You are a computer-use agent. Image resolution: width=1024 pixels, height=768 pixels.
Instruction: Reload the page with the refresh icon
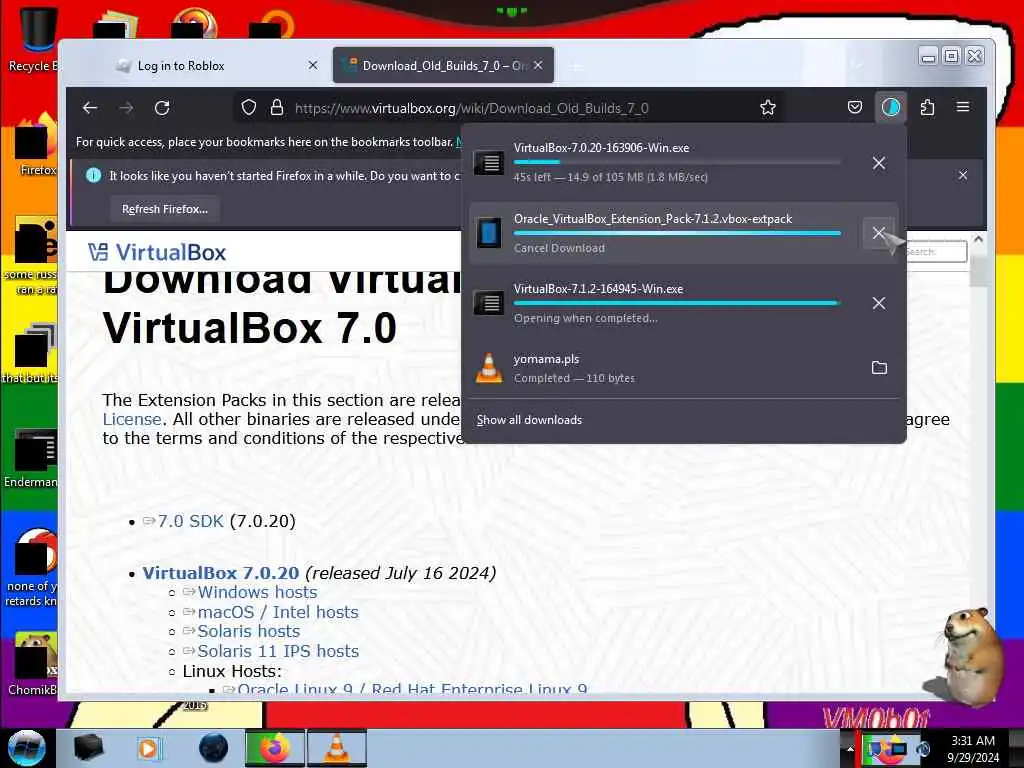[162, 108]
